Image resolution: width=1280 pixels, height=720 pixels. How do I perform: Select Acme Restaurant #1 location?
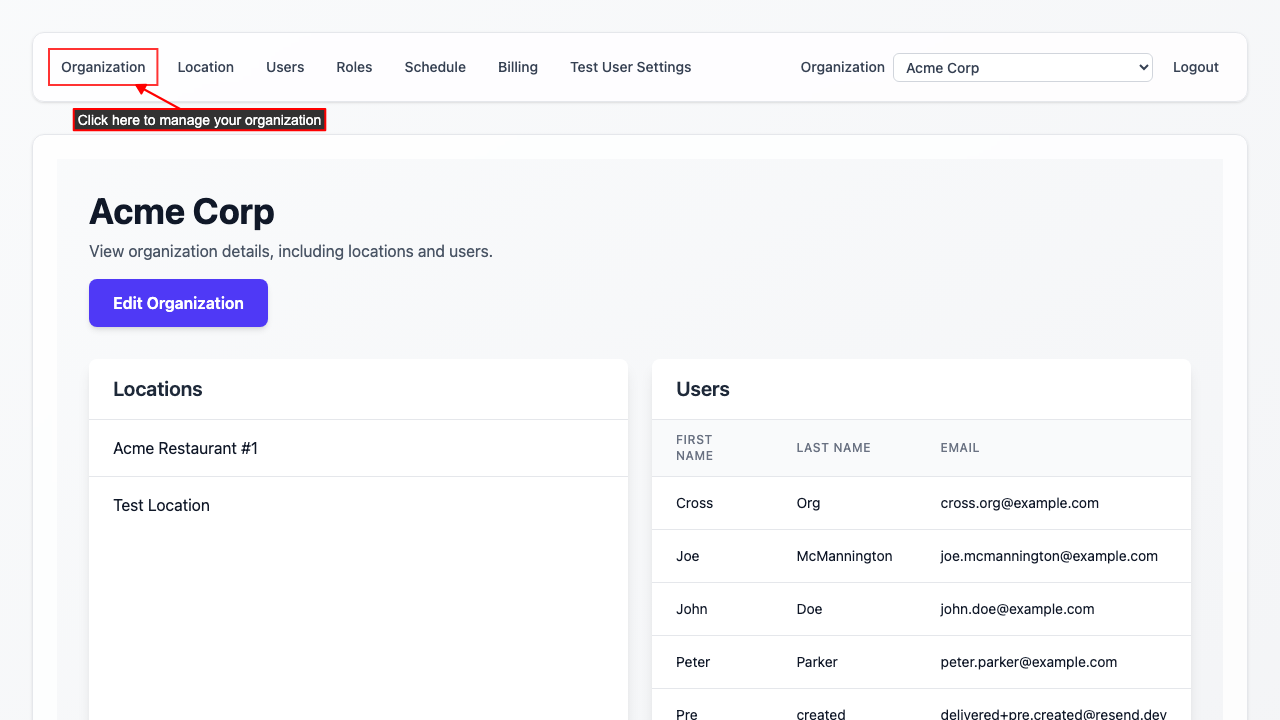pyautogui.click(x=185, y=448)
